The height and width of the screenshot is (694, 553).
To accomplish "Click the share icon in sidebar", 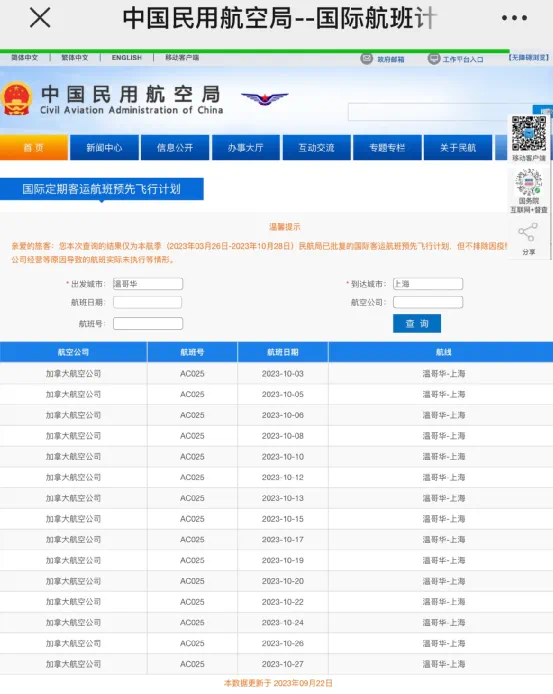I will (x=528, y=233).
